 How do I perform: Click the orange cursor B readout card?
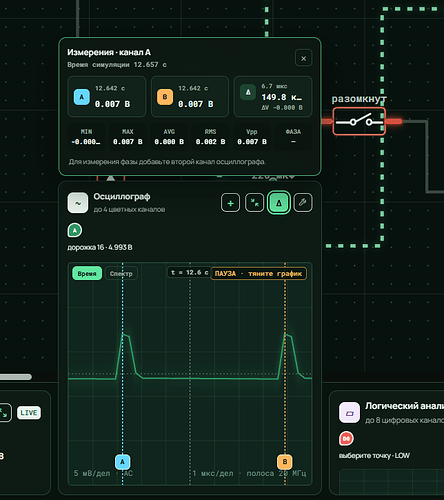pyautogui.click(x=190, y=96)
